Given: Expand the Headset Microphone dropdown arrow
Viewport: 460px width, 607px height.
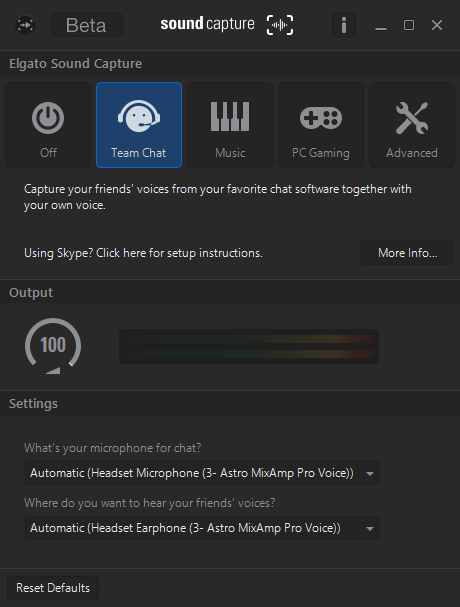Looking at the screenshot, I should coord(370,473).
